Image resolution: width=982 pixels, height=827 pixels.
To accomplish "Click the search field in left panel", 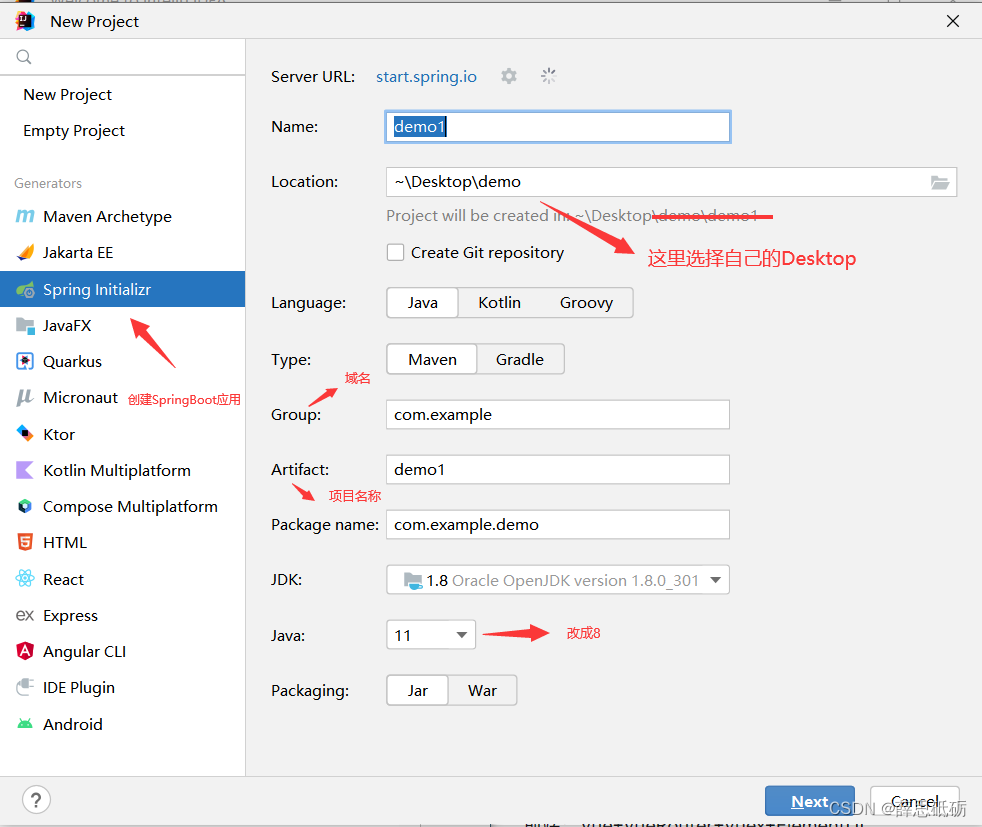I will (122, 57).
